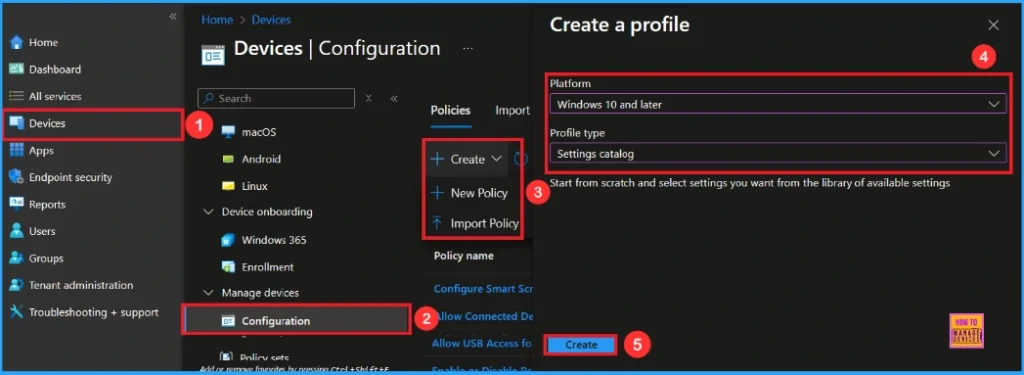Collapse the Manage devices group
The height and width of the screenshot is (375, 1024).
[208, 293]
